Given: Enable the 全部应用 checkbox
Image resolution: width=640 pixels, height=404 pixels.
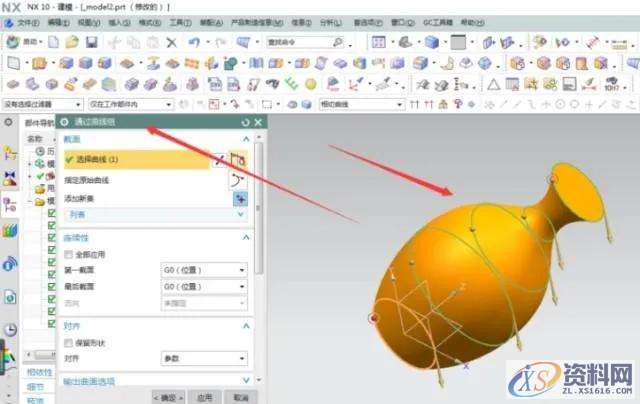Looking at the screenshot, I should 69,255.
